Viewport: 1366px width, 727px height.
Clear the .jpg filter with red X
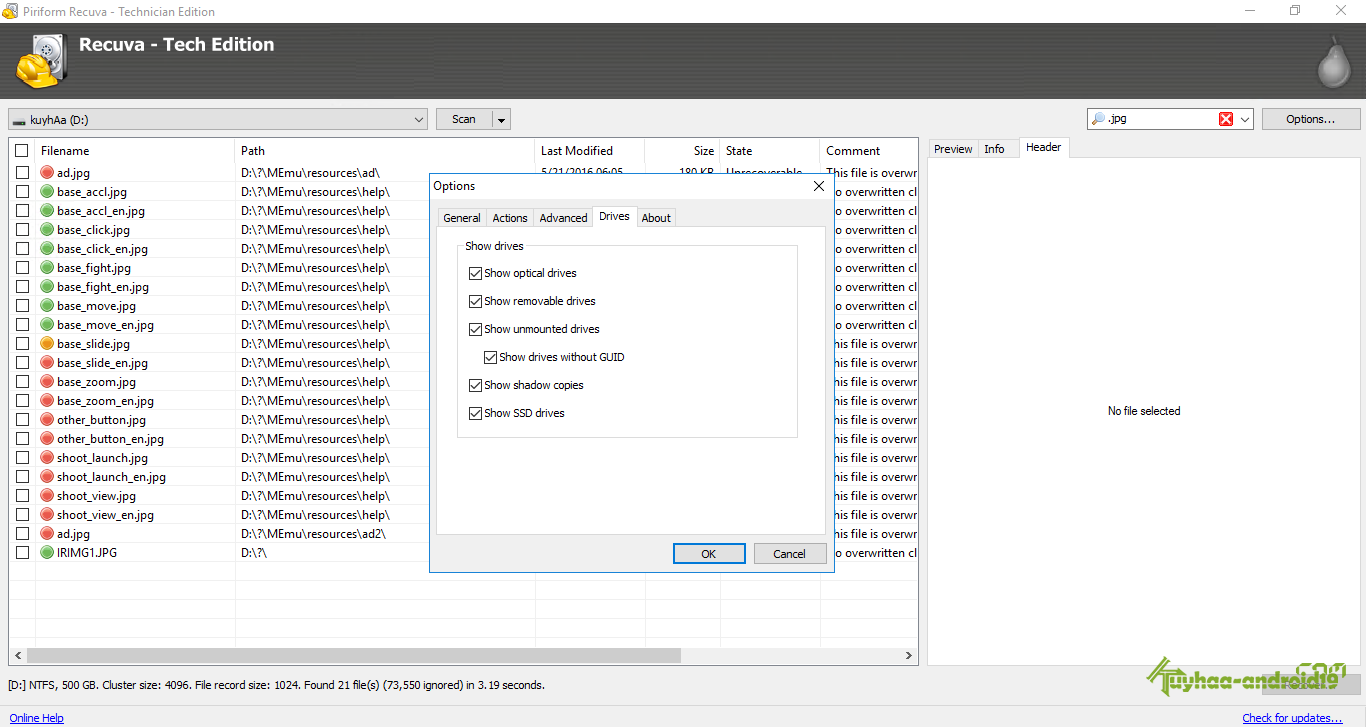[x=1226, y=119]
